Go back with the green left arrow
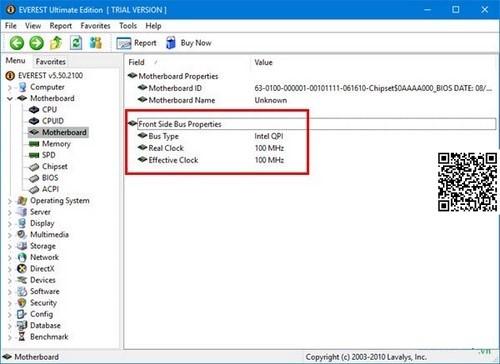 tap(17, 43)
